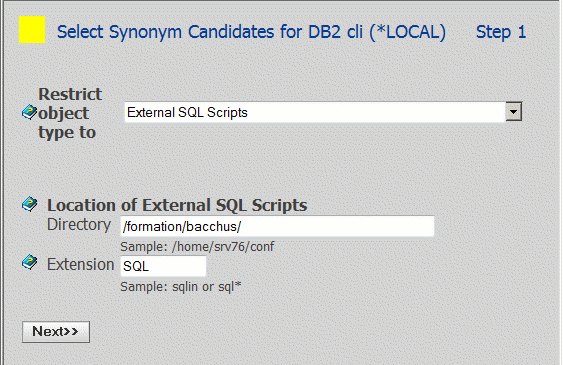This screenshot has height=365, width=563.
Task: Click the Next>> button
Action: [x=56, y=332]
